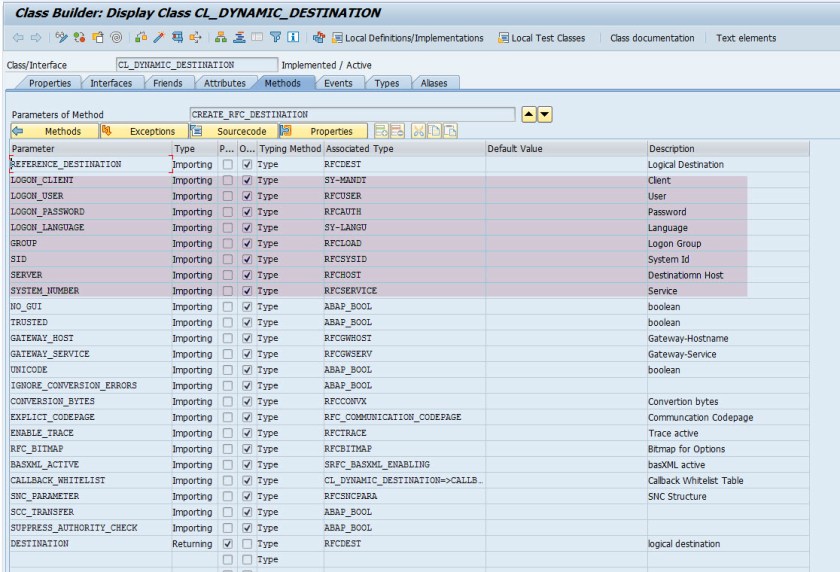840x572 pixels.
Task: Click the information 'i' icon
Action: pos(293,38)
